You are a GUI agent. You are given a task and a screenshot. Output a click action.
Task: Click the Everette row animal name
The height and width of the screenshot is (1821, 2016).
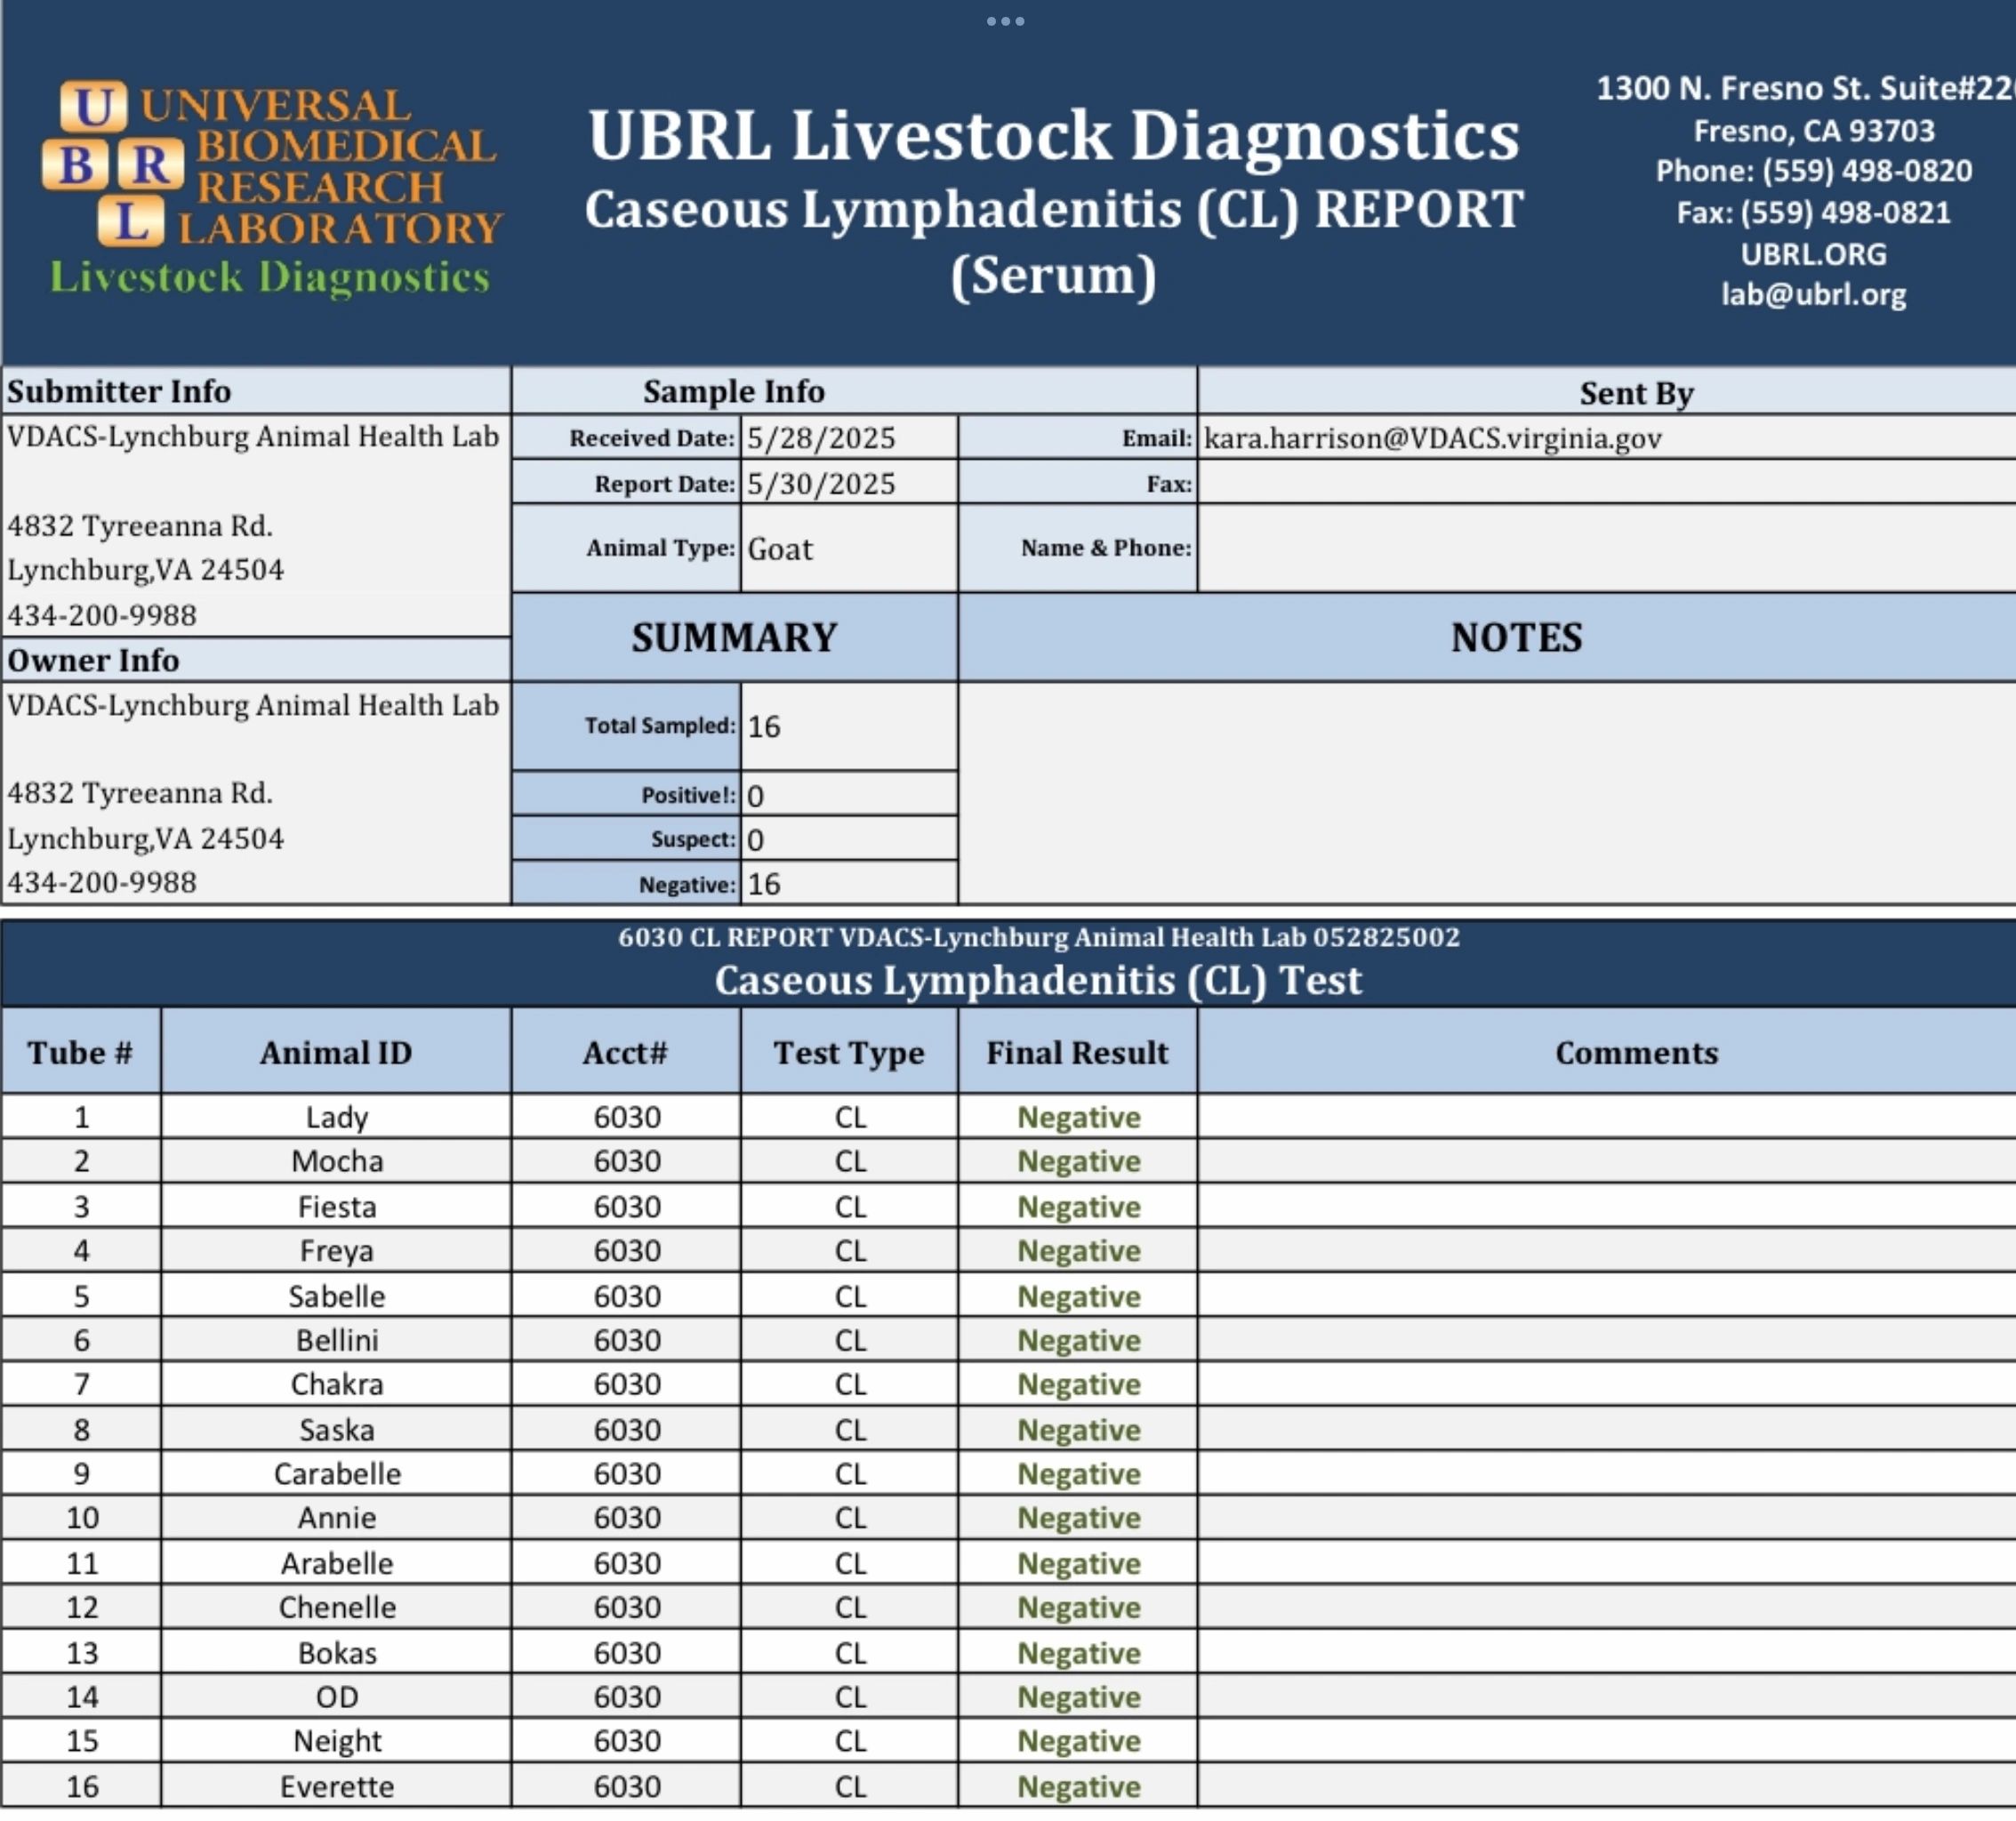[x=337, y=1786]
